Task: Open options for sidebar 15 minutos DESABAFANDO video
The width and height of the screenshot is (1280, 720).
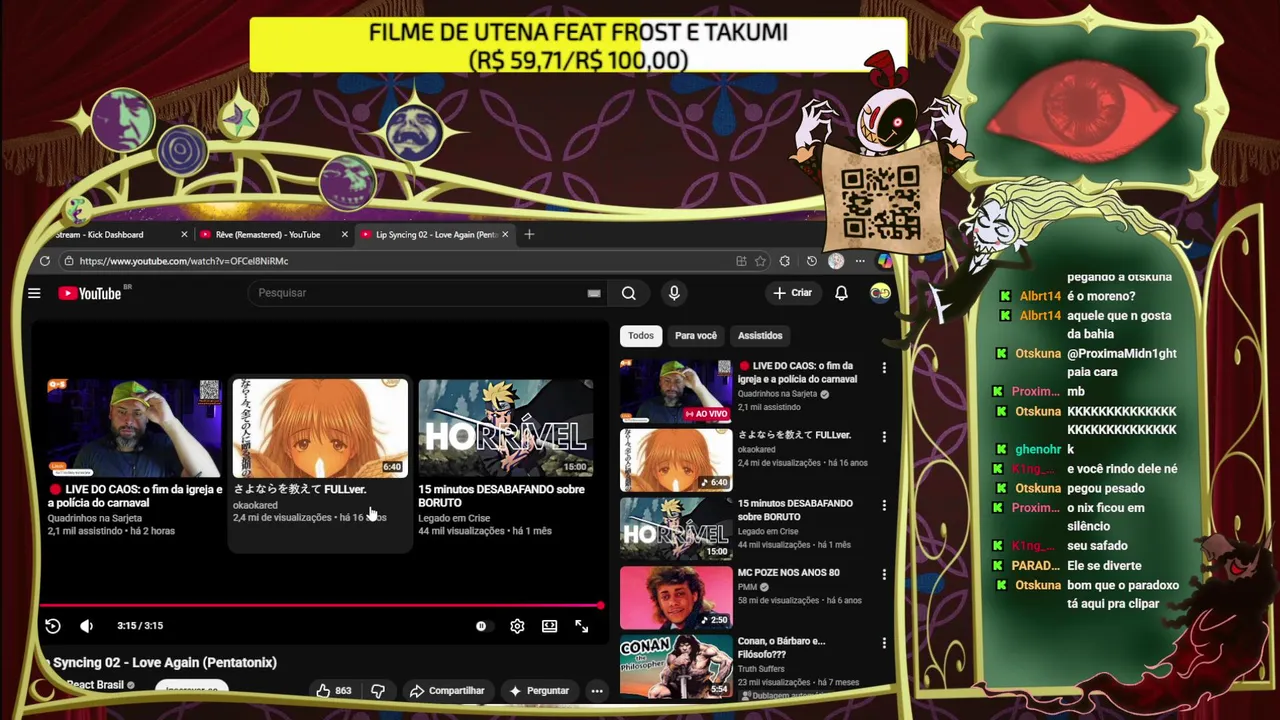Action: pyautogui.click(x=884, y=505)
